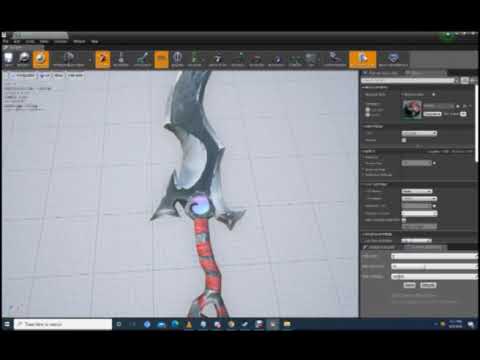Viewport: 480px width, 360px height.
Task: Click the large orange icon at toolbar's right
Action: [x=363, y=59]
